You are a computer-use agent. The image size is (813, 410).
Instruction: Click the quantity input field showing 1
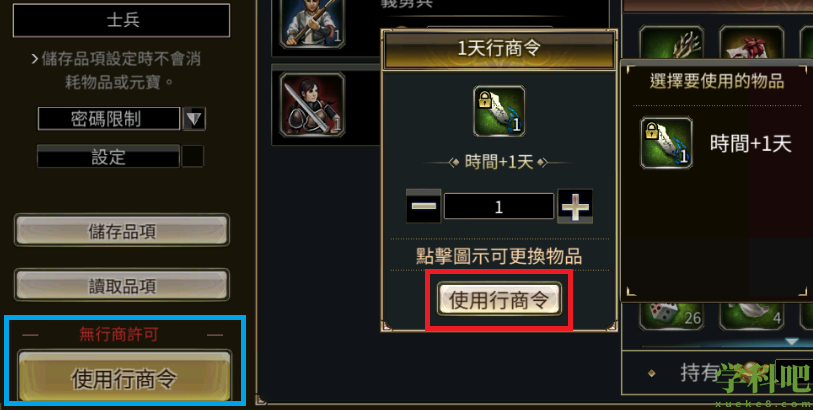click(499, 206)
